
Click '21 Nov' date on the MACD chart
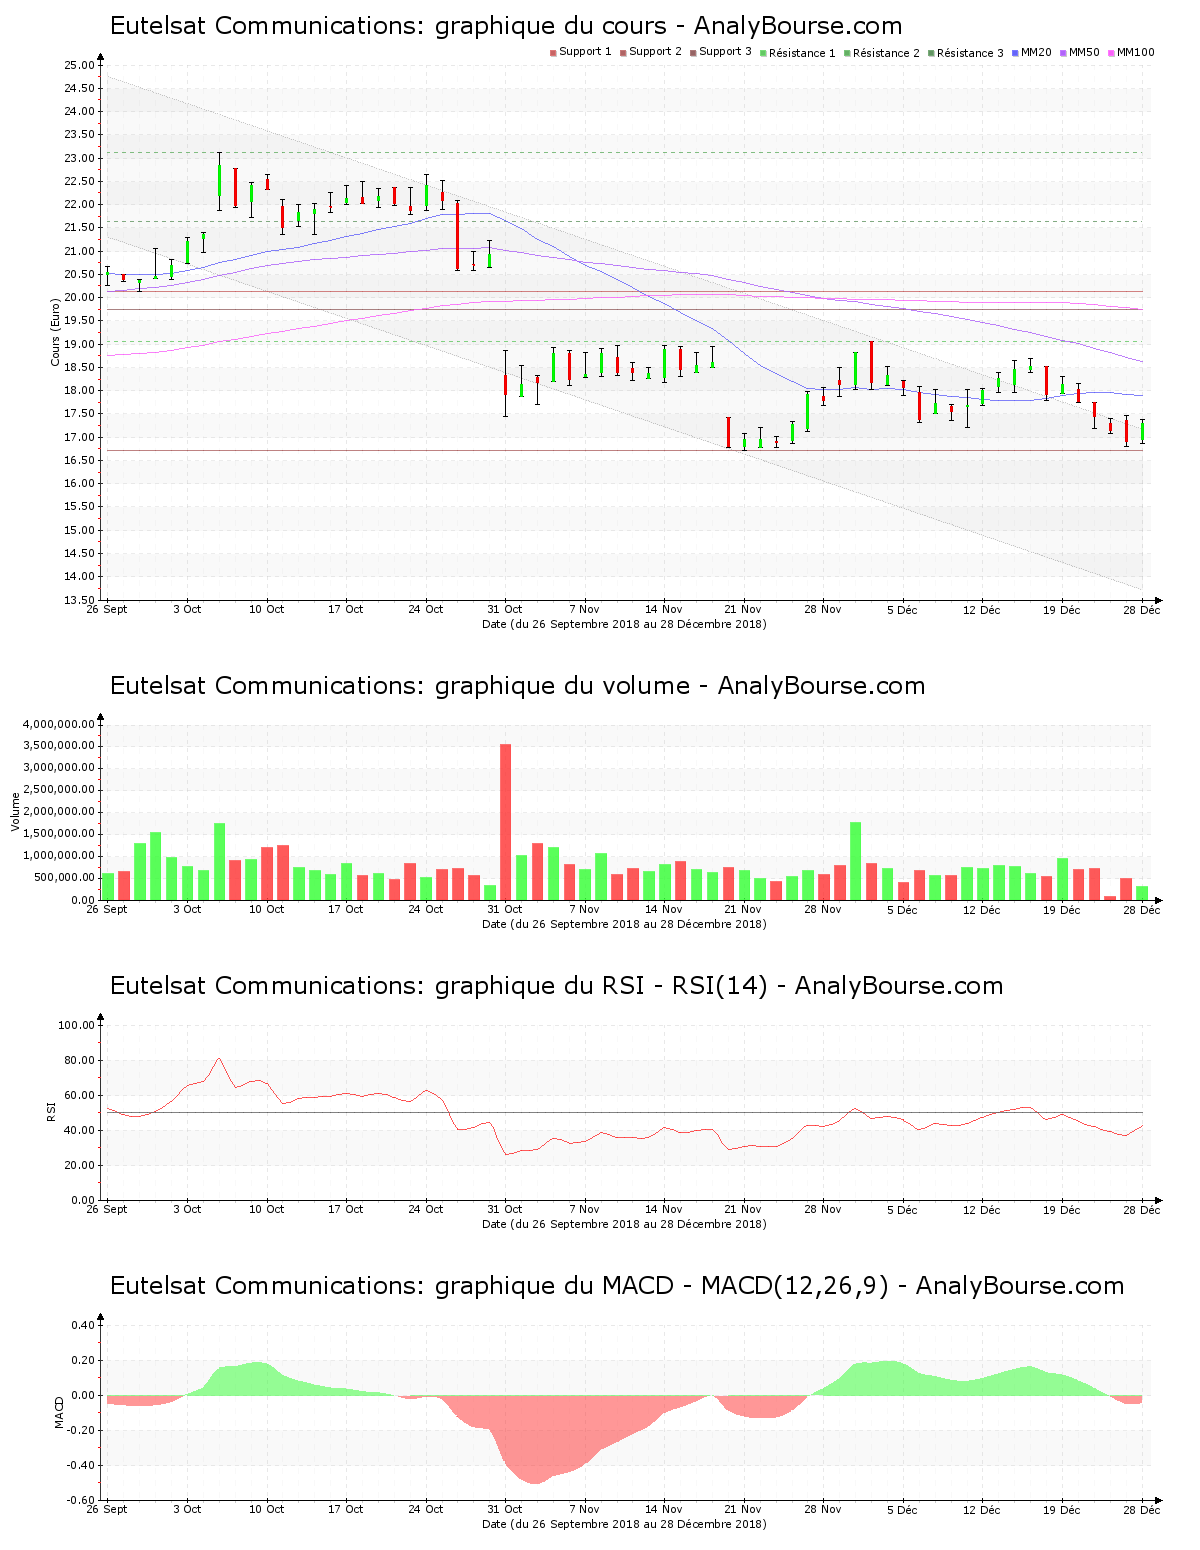[743, 1509]
